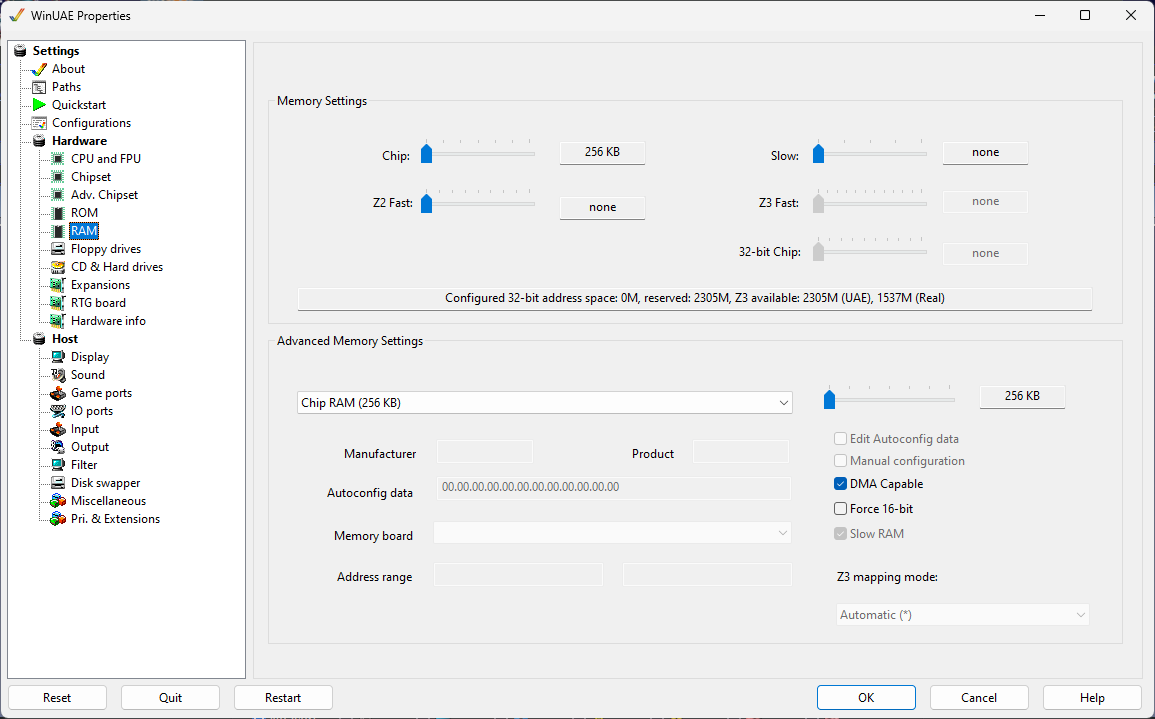Click the Hardware category icon

coord(39,141)
